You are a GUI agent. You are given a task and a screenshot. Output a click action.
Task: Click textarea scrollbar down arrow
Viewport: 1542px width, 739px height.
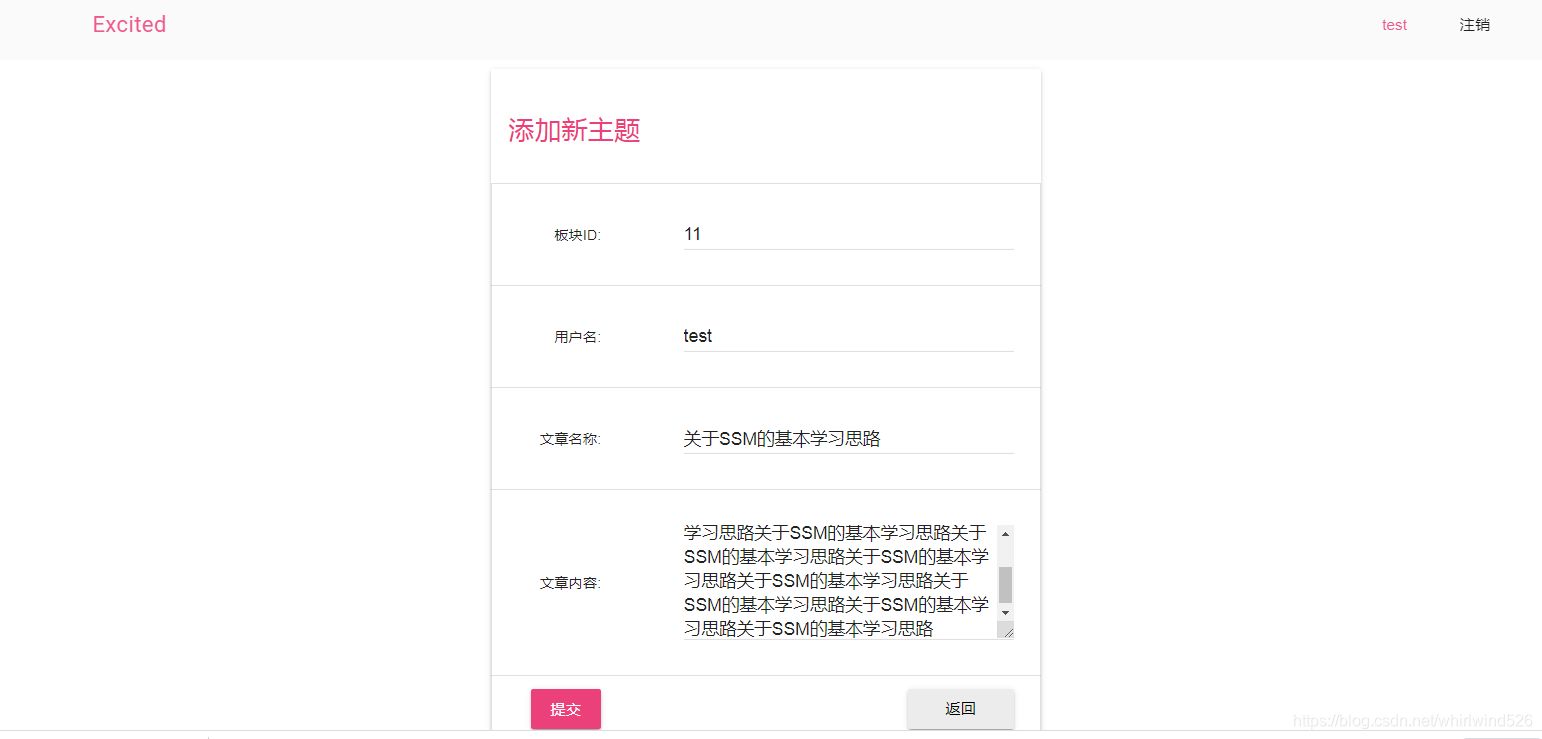(1005, 612)
